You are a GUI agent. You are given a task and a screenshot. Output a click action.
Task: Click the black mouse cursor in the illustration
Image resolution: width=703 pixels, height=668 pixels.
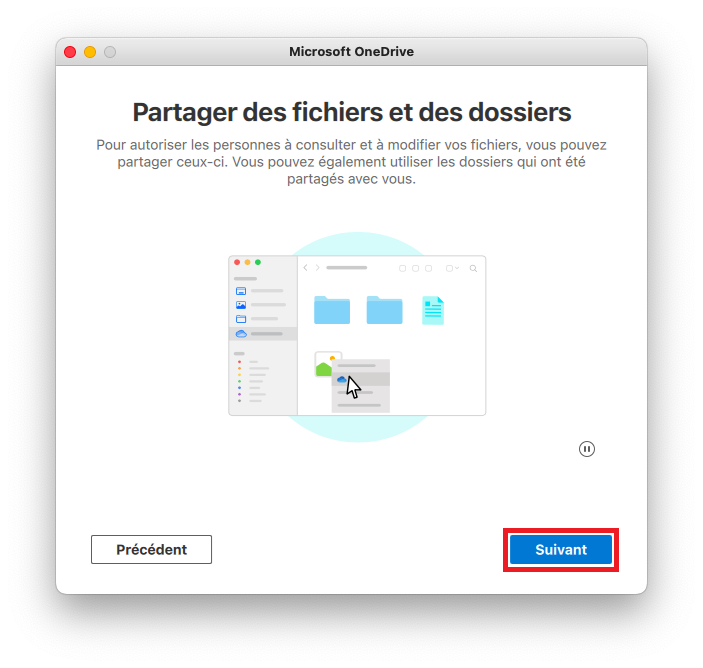(353, 387)
